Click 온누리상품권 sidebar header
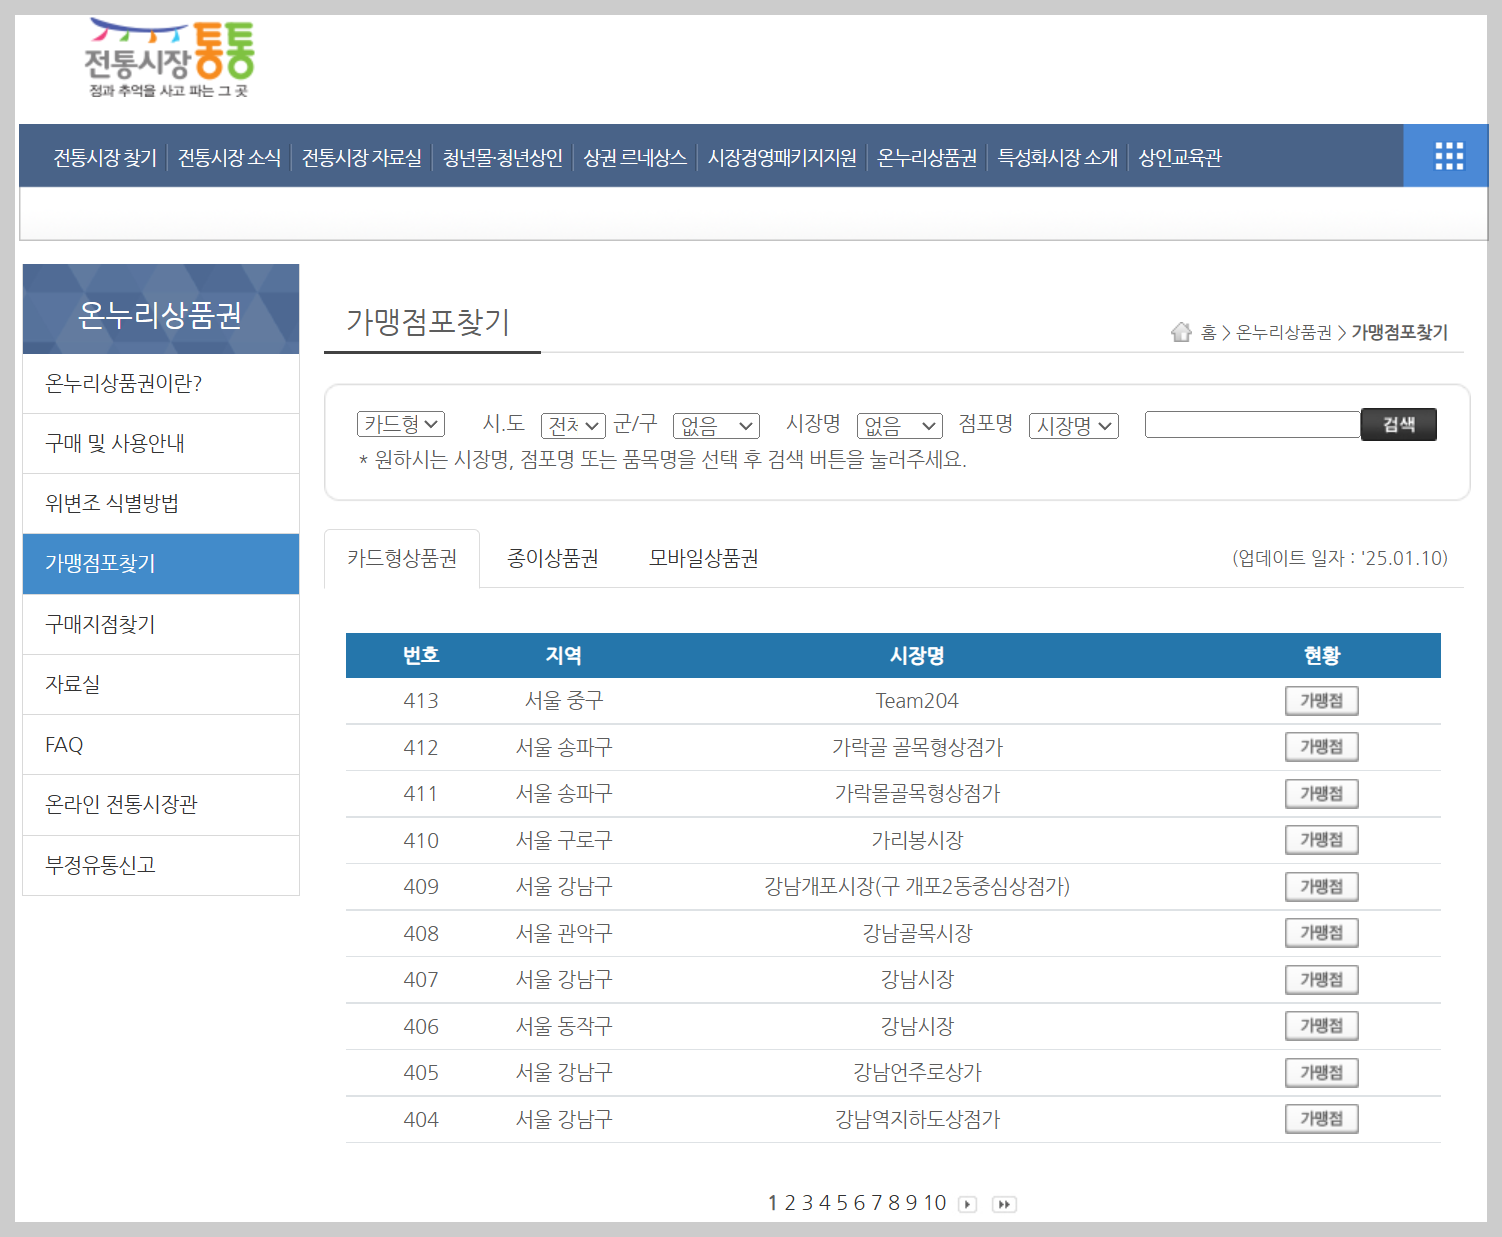Screen dimensions: 1502x1237 tap(161, 309)
